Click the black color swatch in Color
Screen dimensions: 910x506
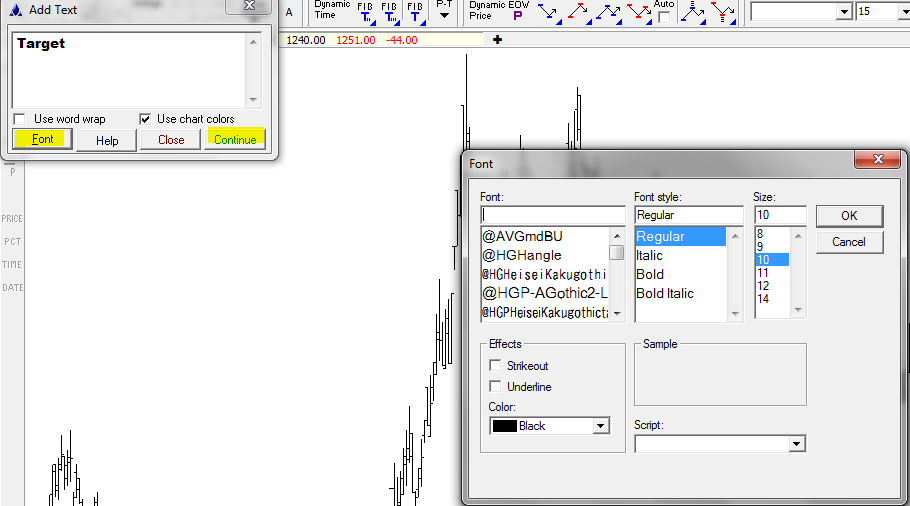point(504,426)
